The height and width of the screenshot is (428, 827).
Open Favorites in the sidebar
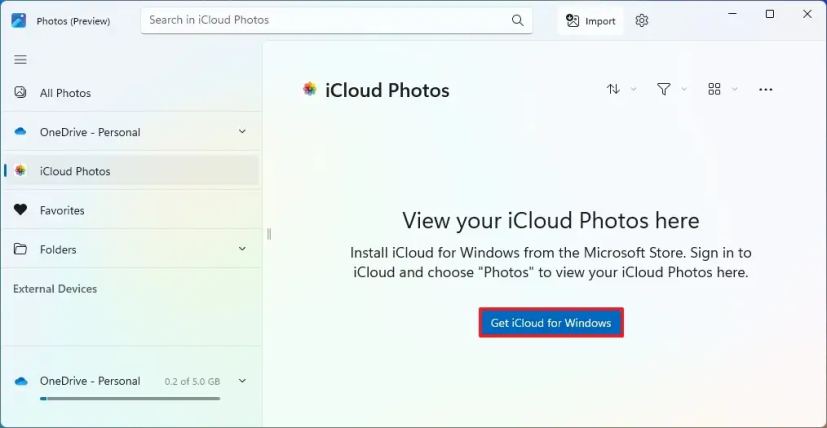(x=62, y=210)
